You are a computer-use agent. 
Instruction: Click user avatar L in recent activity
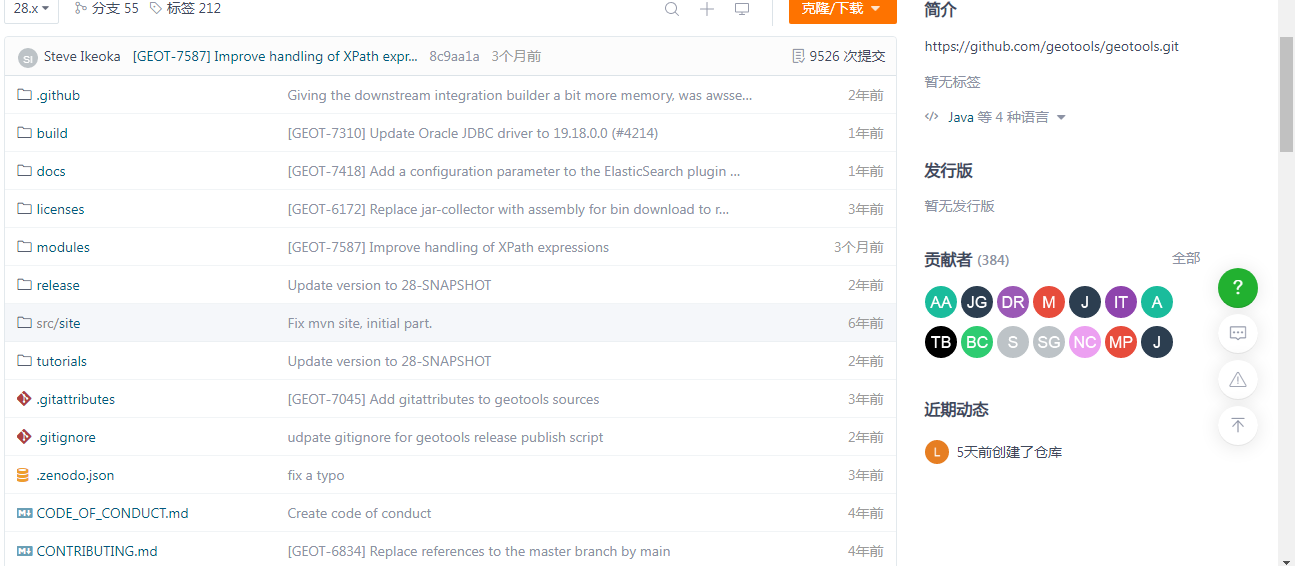pos(936,452)
